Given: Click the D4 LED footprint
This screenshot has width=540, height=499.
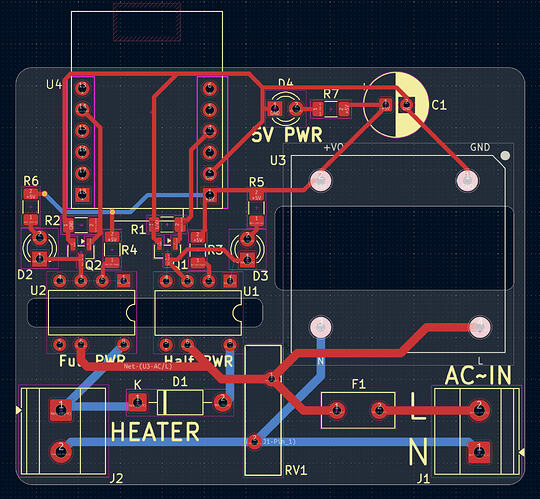Looking at the screenshot, I should click(x=285, y=109).
